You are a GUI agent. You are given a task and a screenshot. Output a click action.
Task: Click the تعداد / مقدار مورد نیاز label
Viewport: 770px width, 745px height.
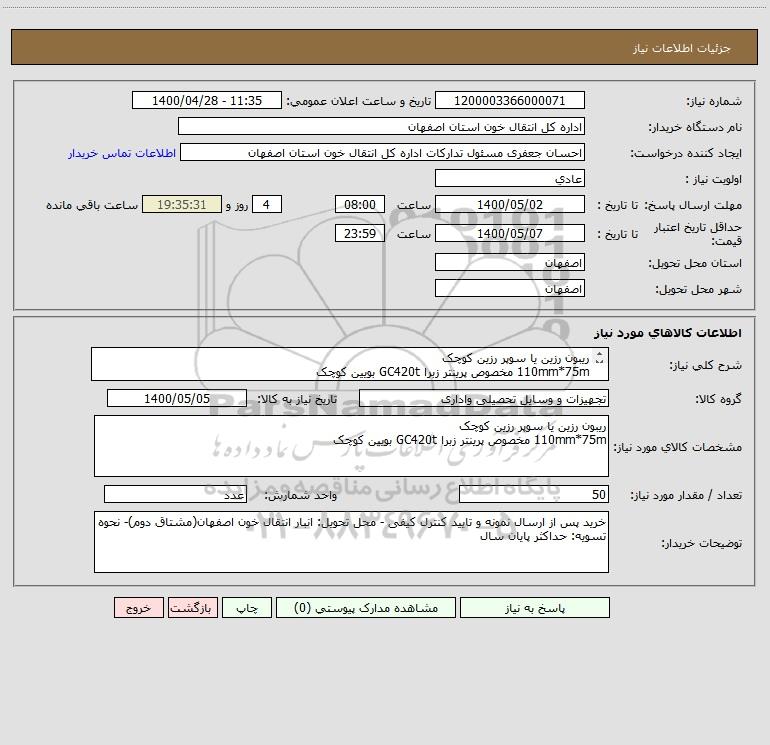click(x=686, y=496)
